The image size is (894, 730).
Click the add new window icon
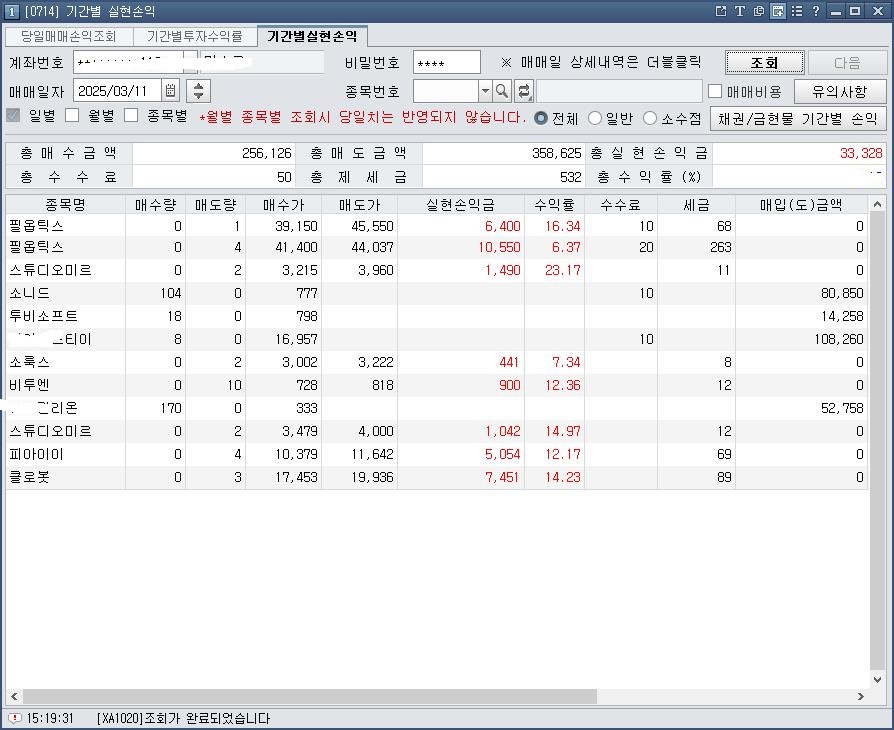pos(777,11)
